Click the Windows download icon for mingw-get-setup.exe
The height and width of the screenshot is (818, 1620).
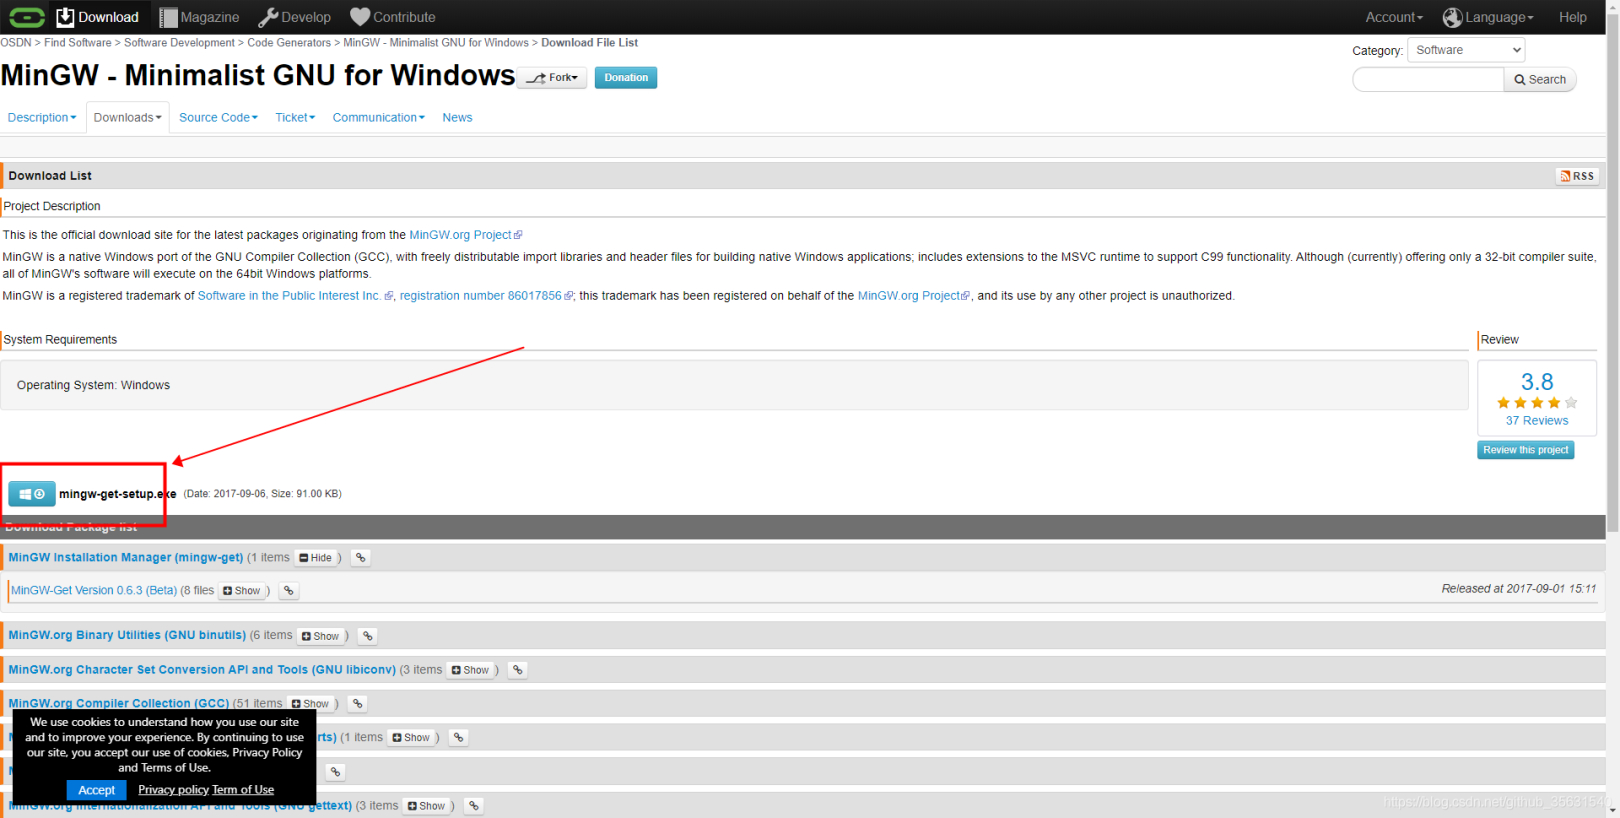[31, 494]
